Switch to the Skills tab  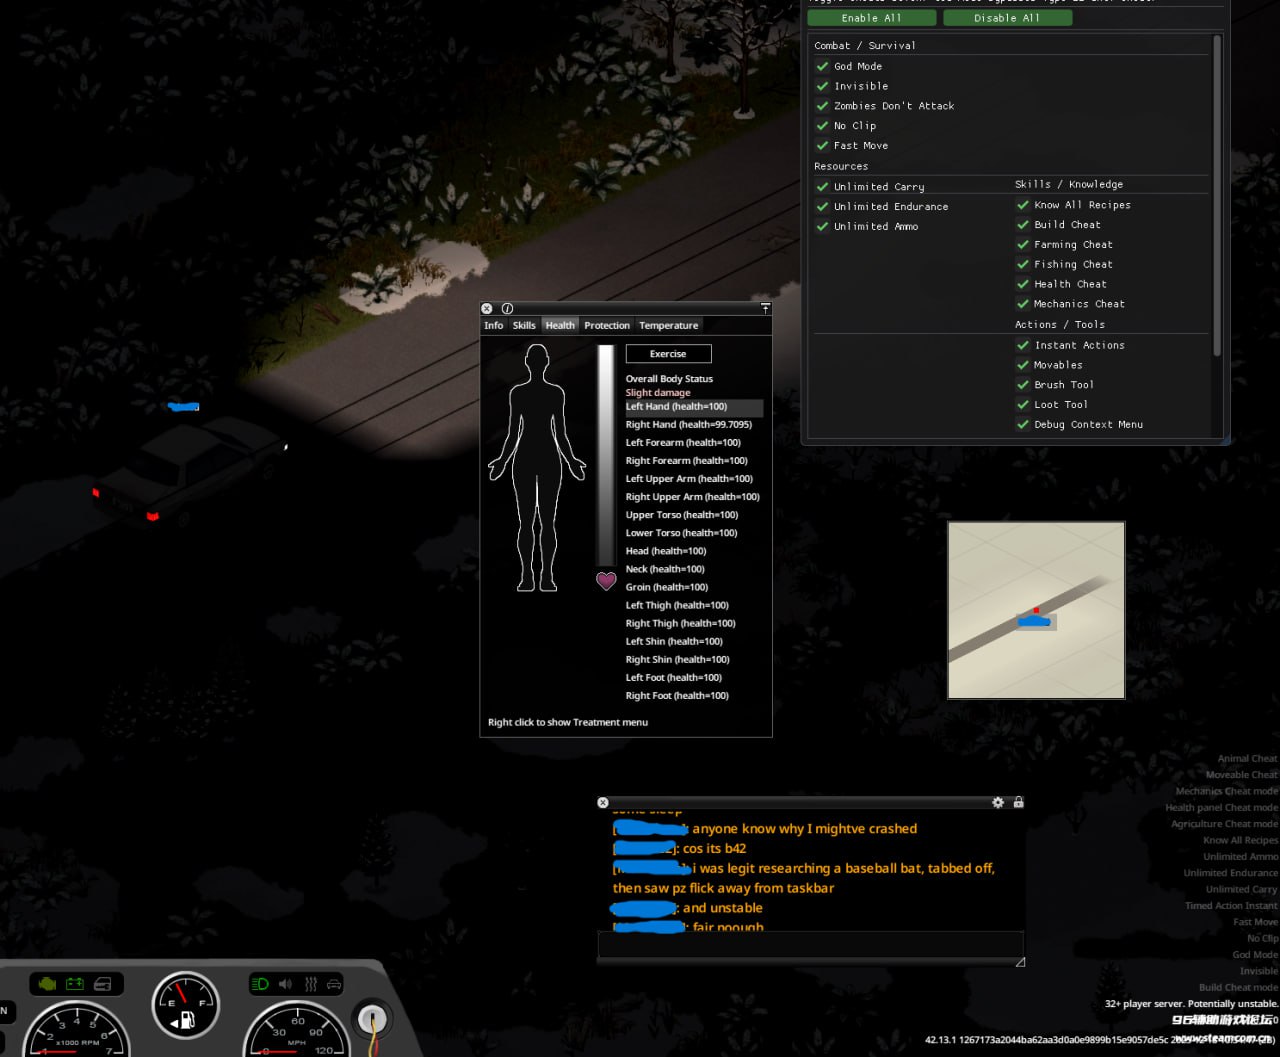point(524,325)
